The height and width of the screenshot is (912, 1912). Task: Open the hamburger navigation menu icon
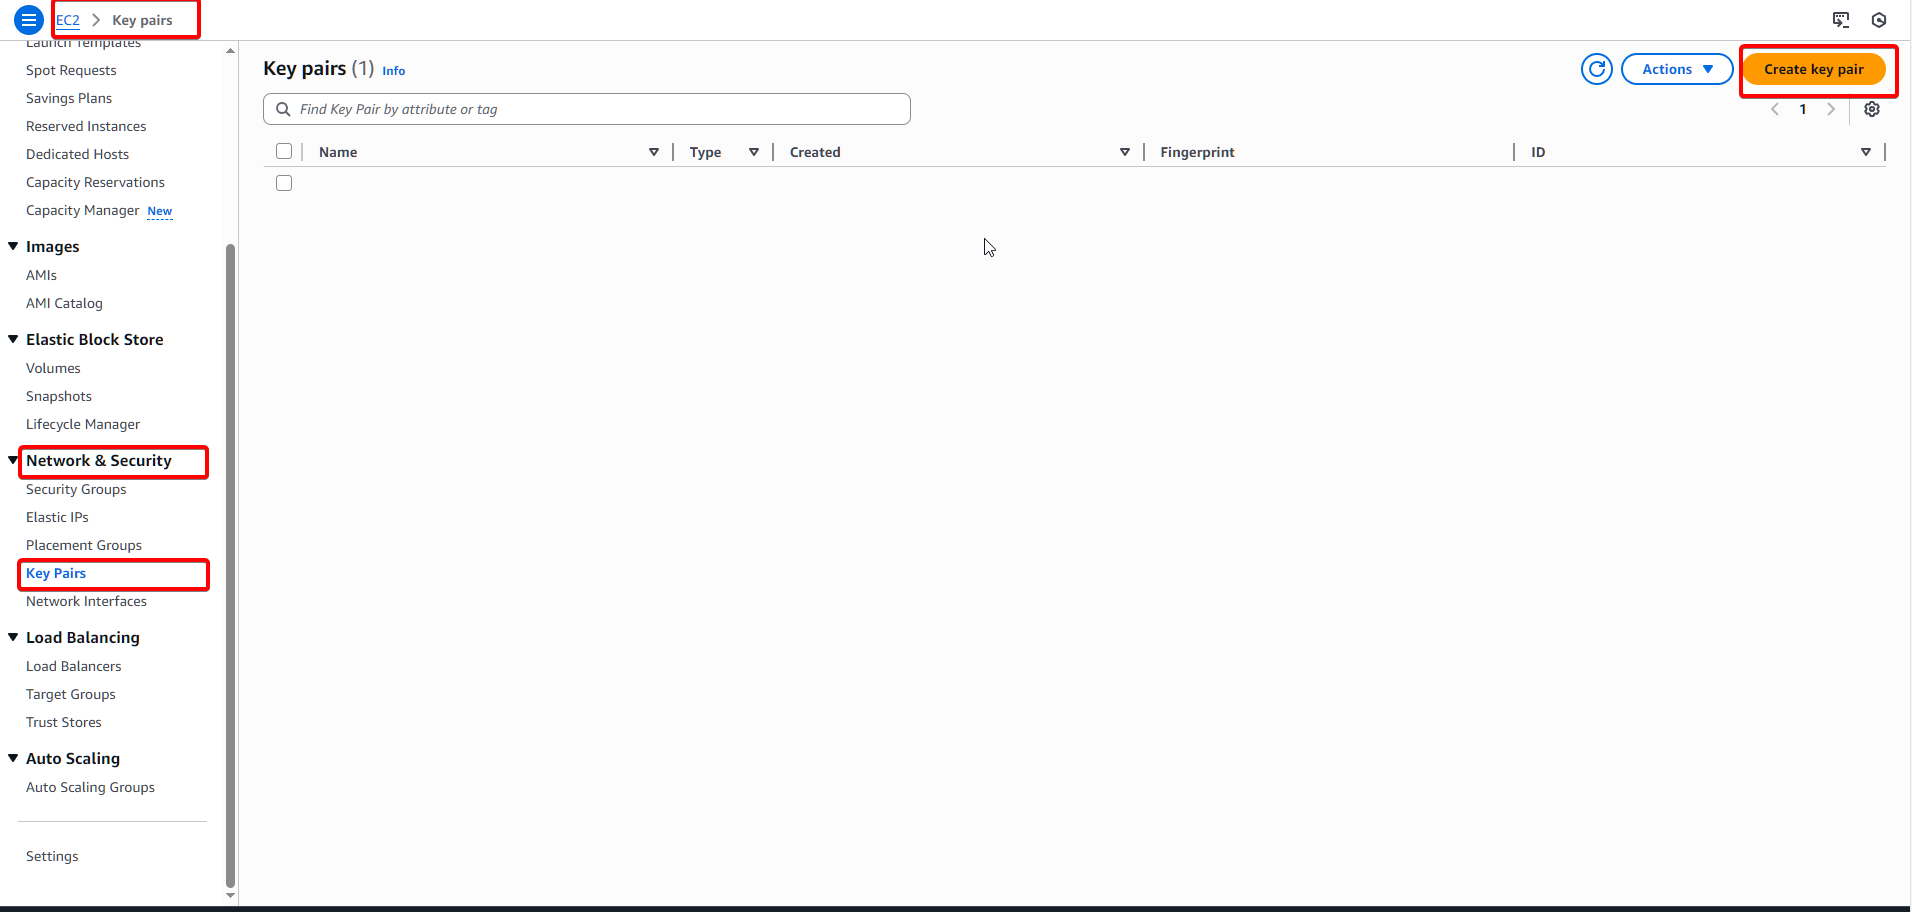tap(29, 20)
